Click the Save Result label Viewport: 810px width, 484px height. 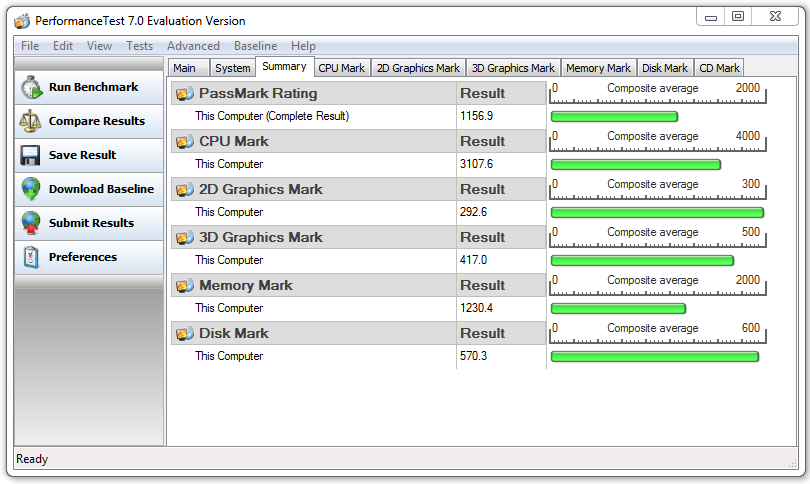[x=82, y=155]
